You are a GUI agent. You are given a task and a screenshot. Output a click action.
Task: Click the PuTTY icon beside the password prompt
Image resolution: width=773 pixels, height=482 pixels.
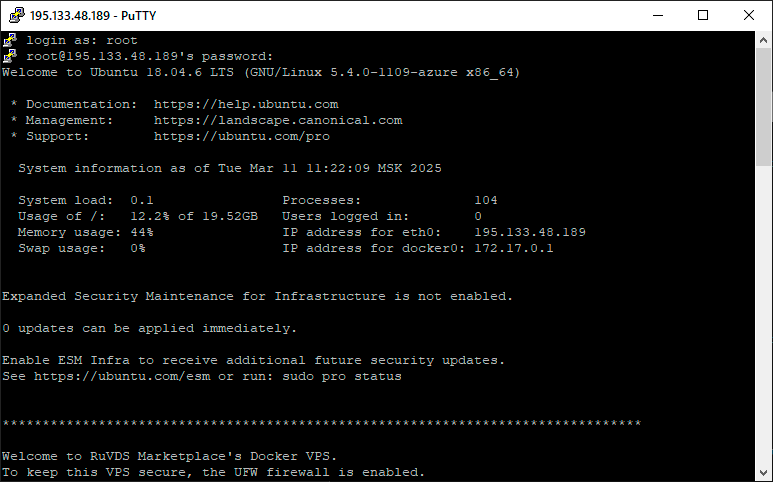tap(10, 56)
